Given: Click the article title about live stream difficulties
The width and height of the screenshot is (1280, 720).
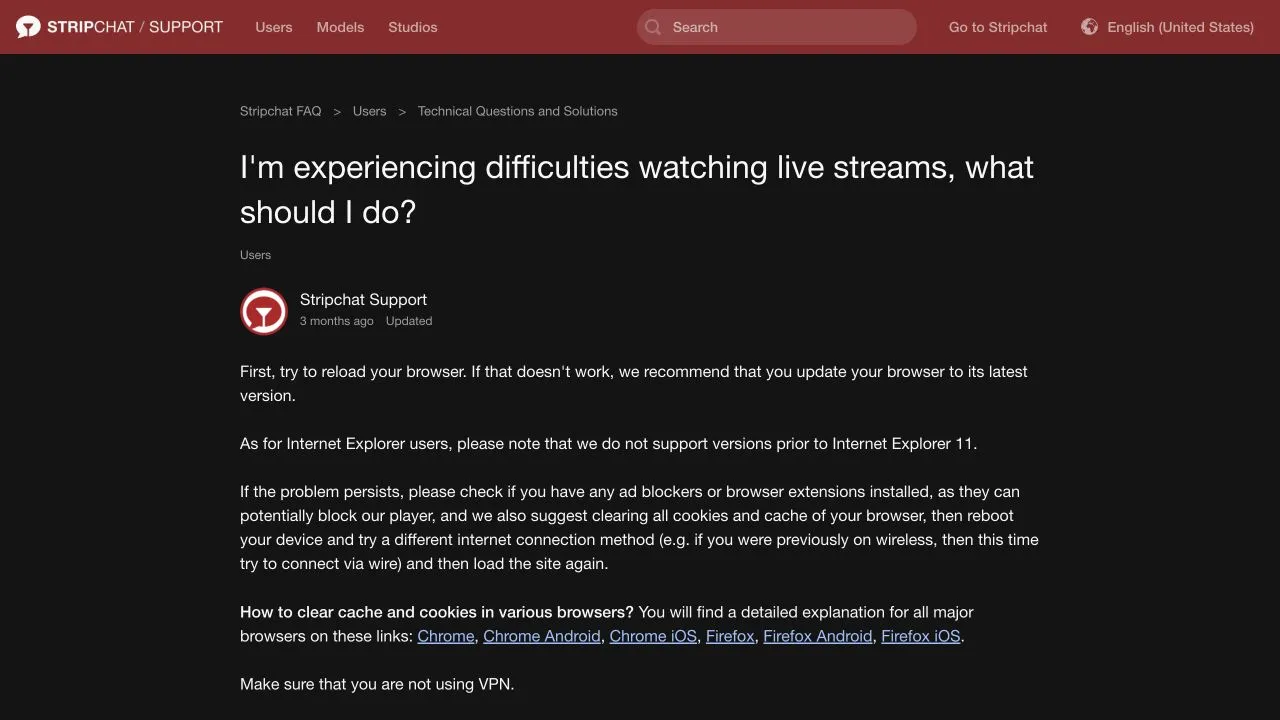Looking at the screenshot, I should pos(637,189).
